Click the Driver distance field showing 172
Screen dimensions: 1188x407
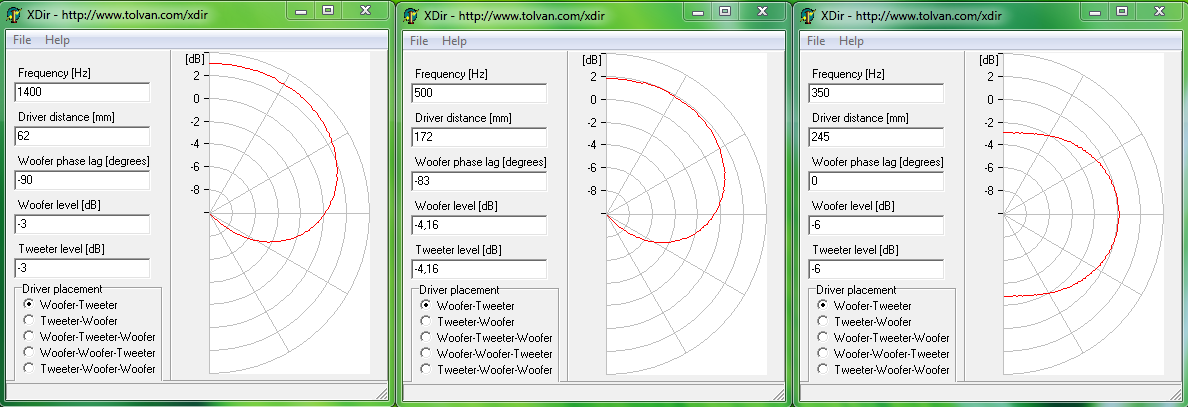click(x=479, y=137)
